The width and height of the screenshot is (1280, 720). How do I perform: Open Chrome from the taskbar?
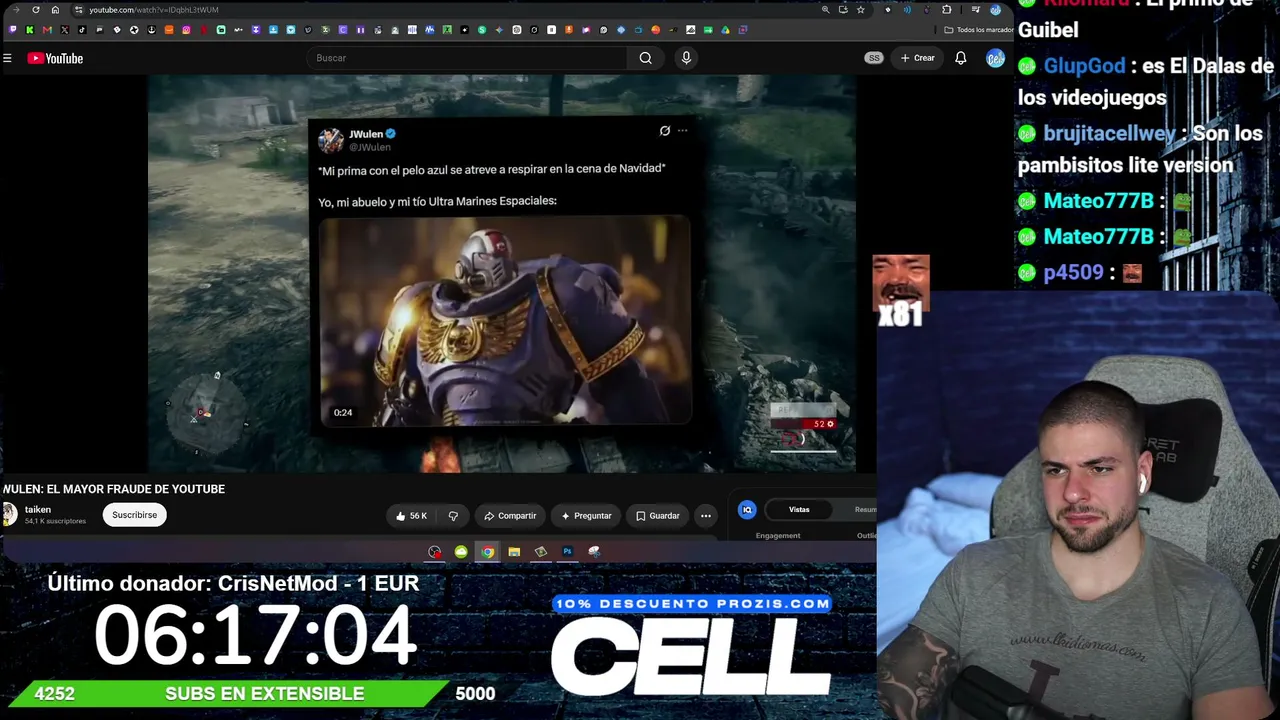[x=487, y=552]
